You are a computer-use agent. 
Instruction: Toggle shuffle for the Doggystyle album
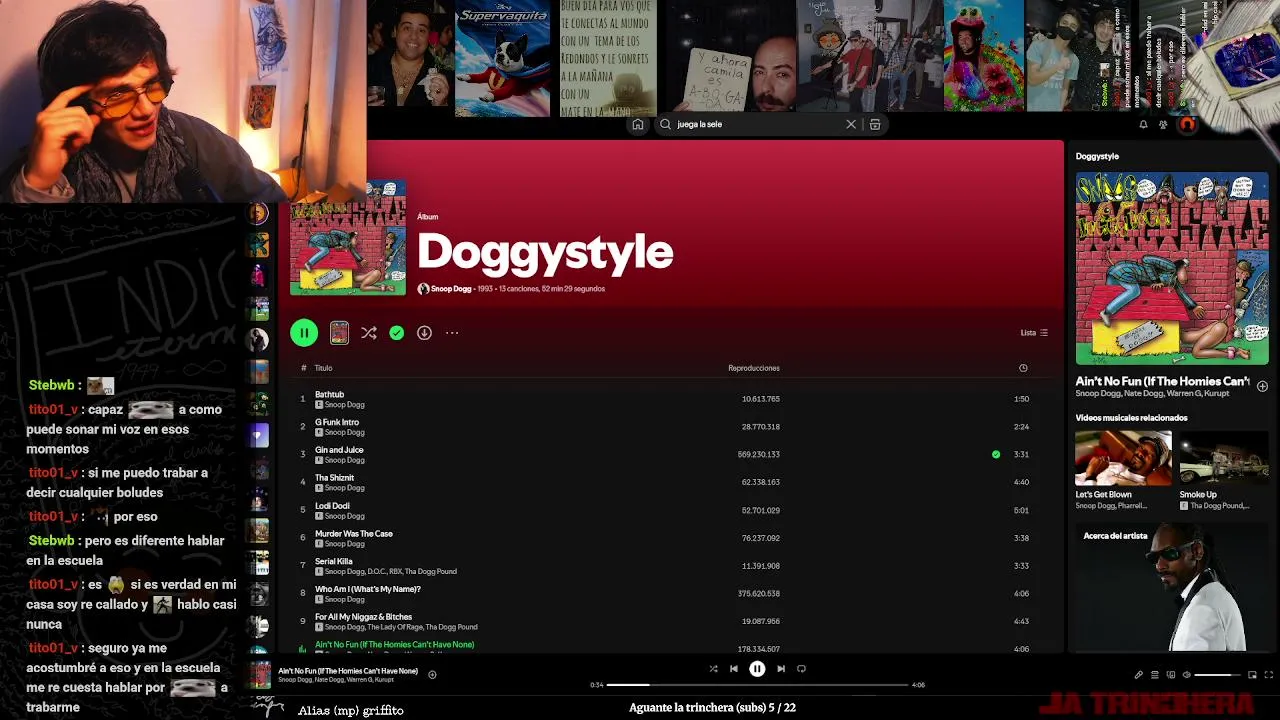coord(369,333)
